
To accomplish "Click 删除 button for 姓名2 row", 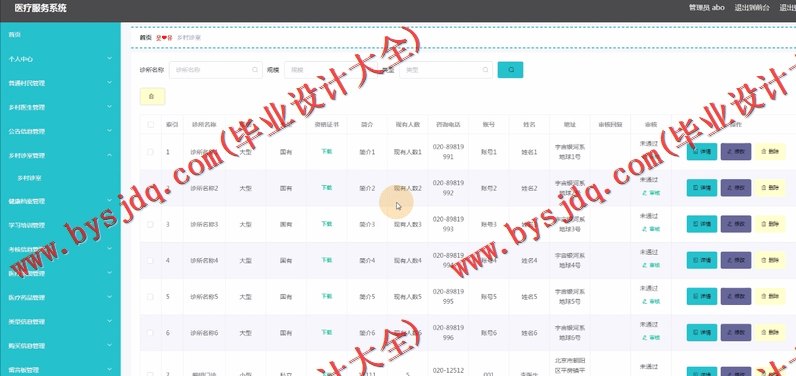I will tap(770, 188).
